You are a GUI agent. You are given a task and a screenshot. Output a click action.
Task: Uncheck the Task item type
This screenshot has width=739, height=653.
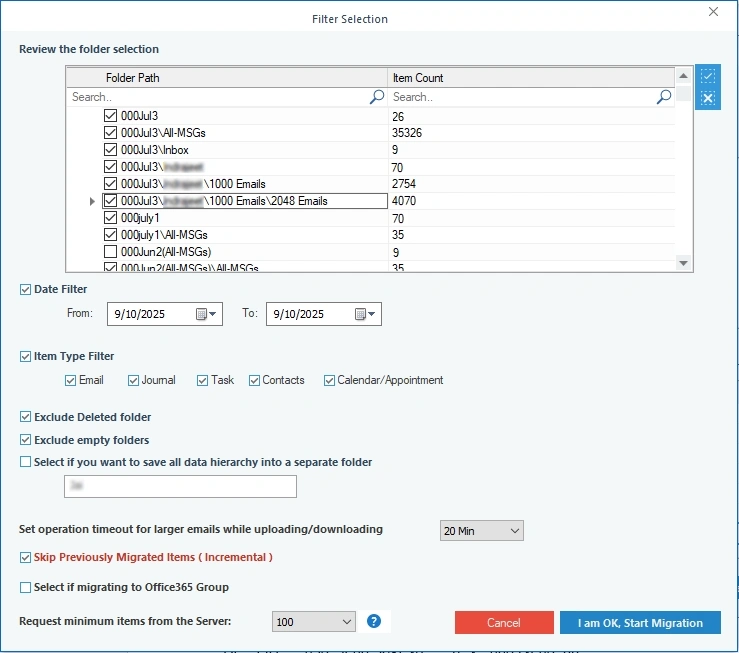click(x=202, y=380)
